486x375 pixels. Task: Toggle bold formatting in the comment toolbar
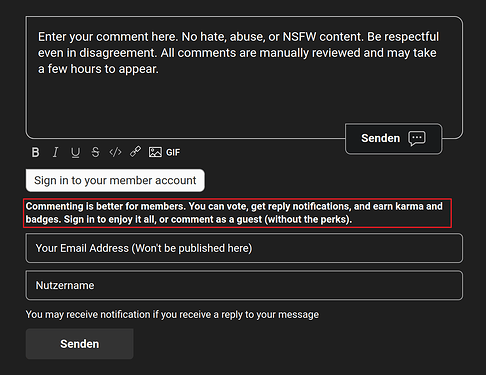point(35,152)
